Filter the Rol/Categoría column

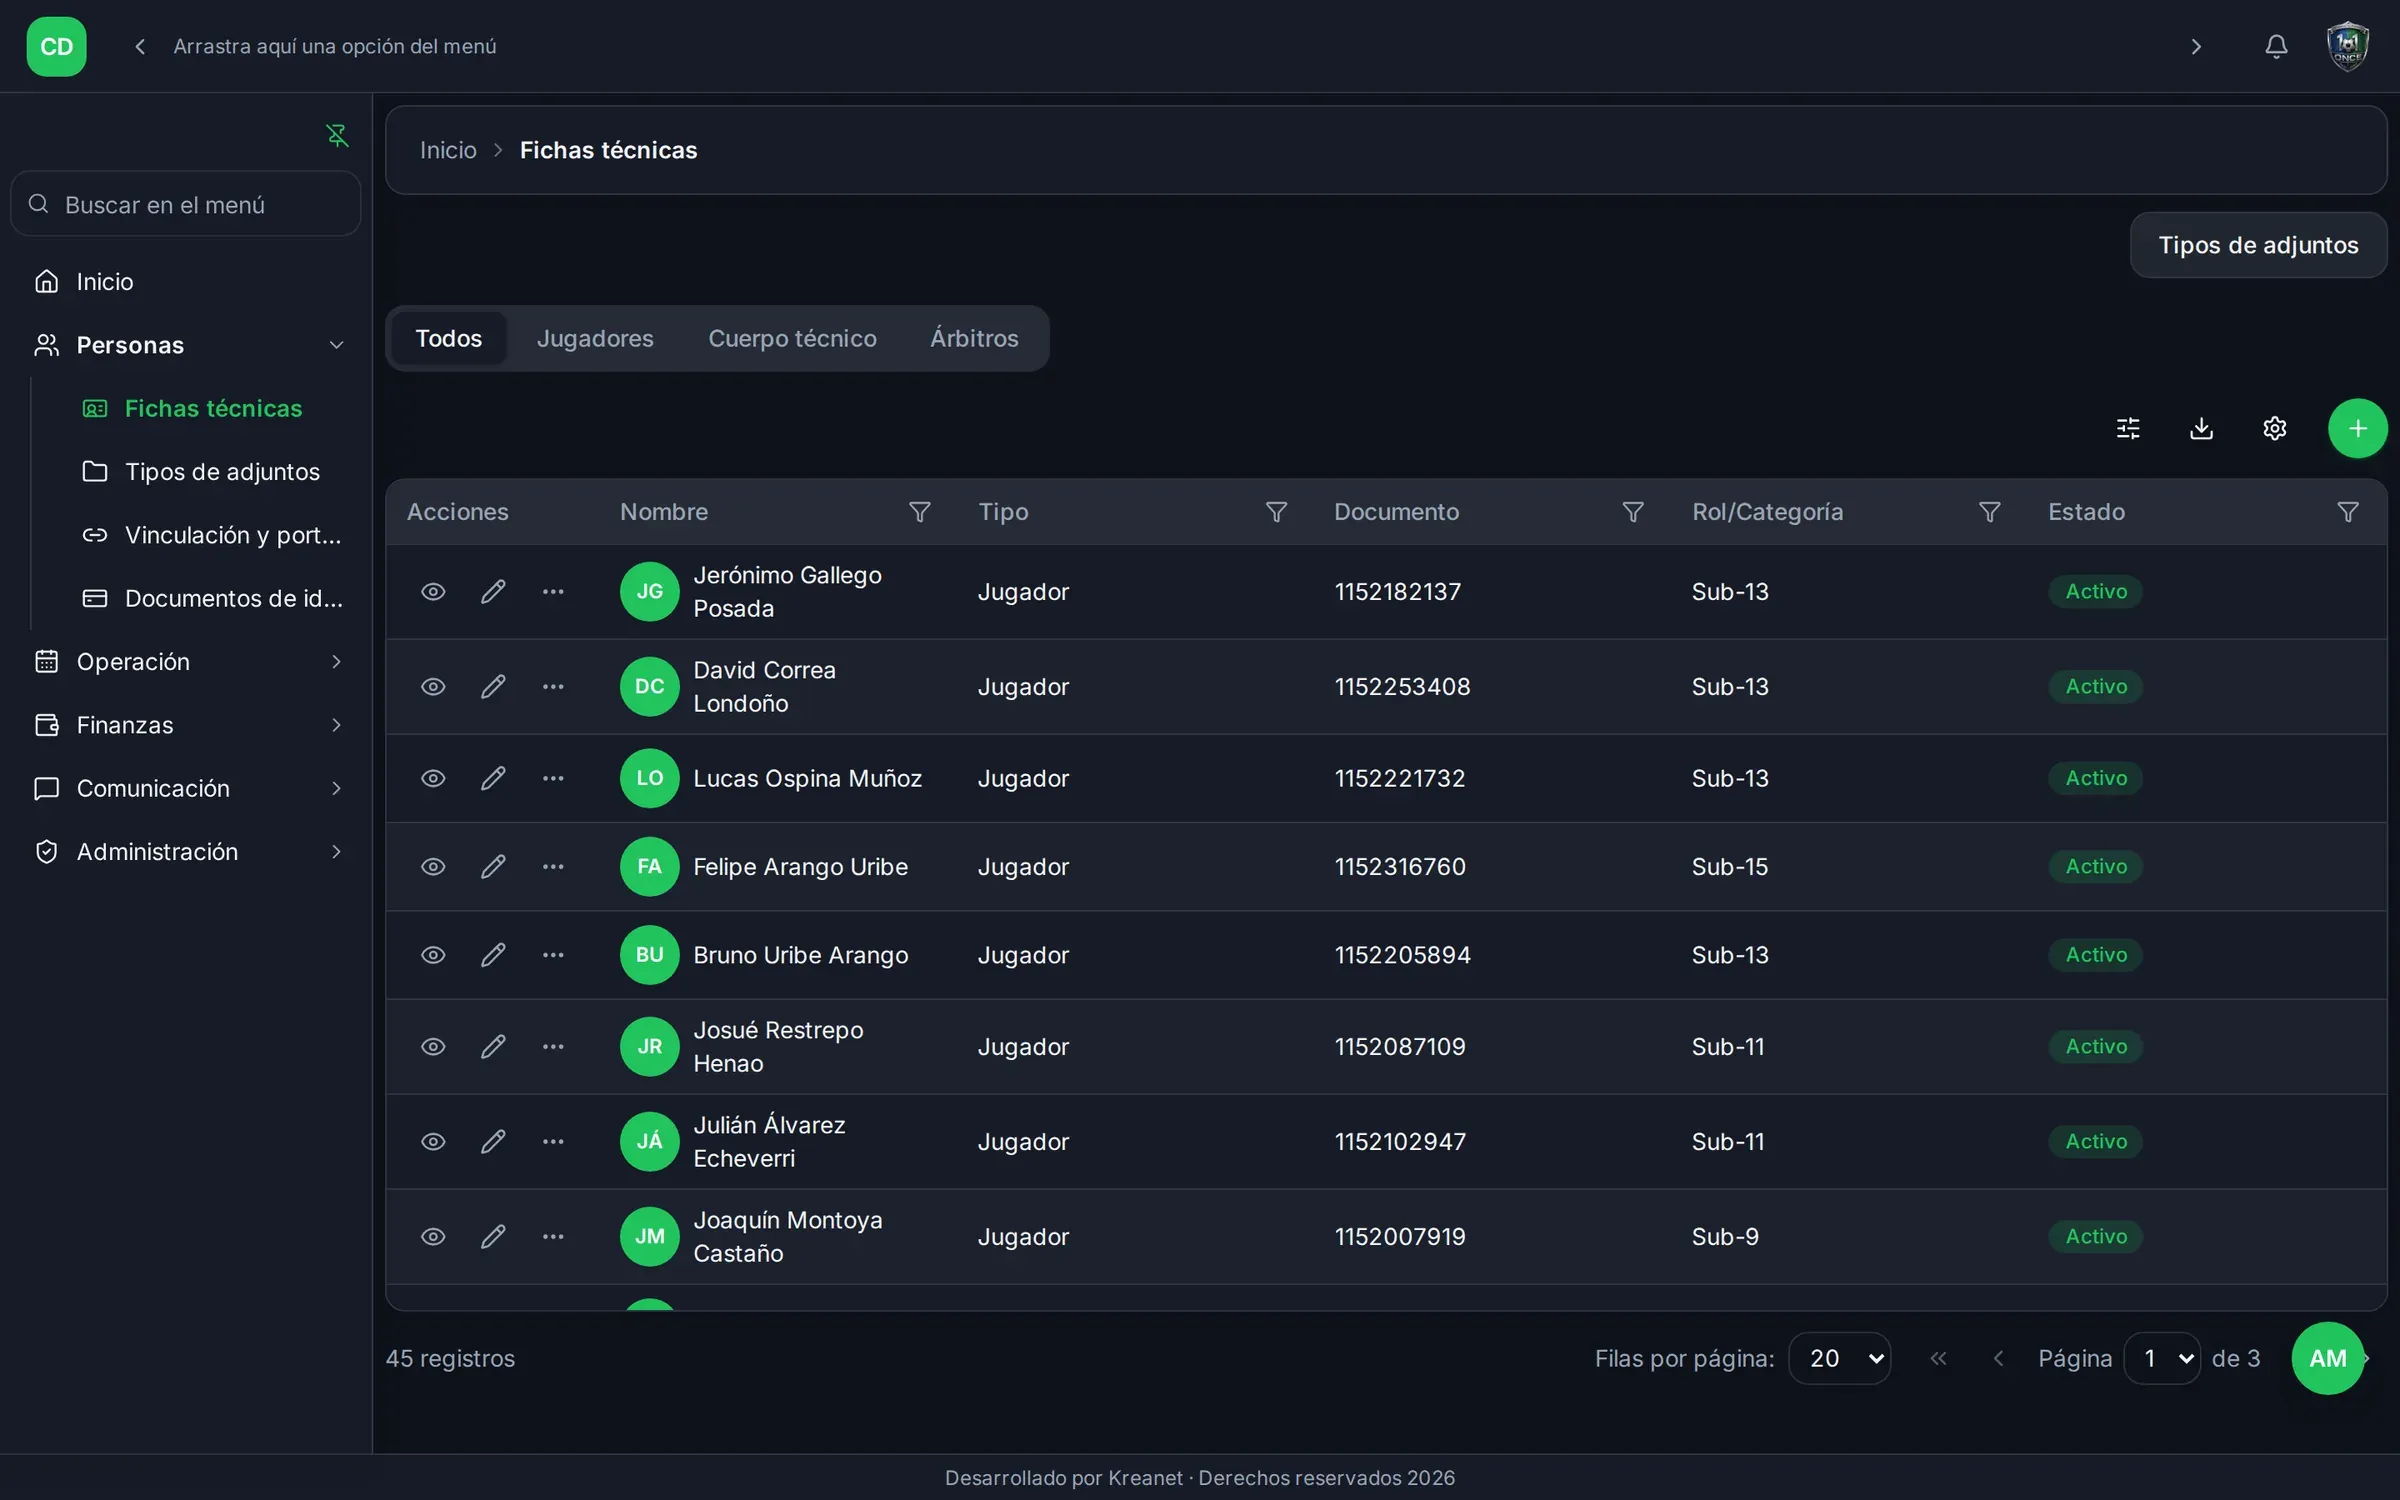coord(1990,512)
